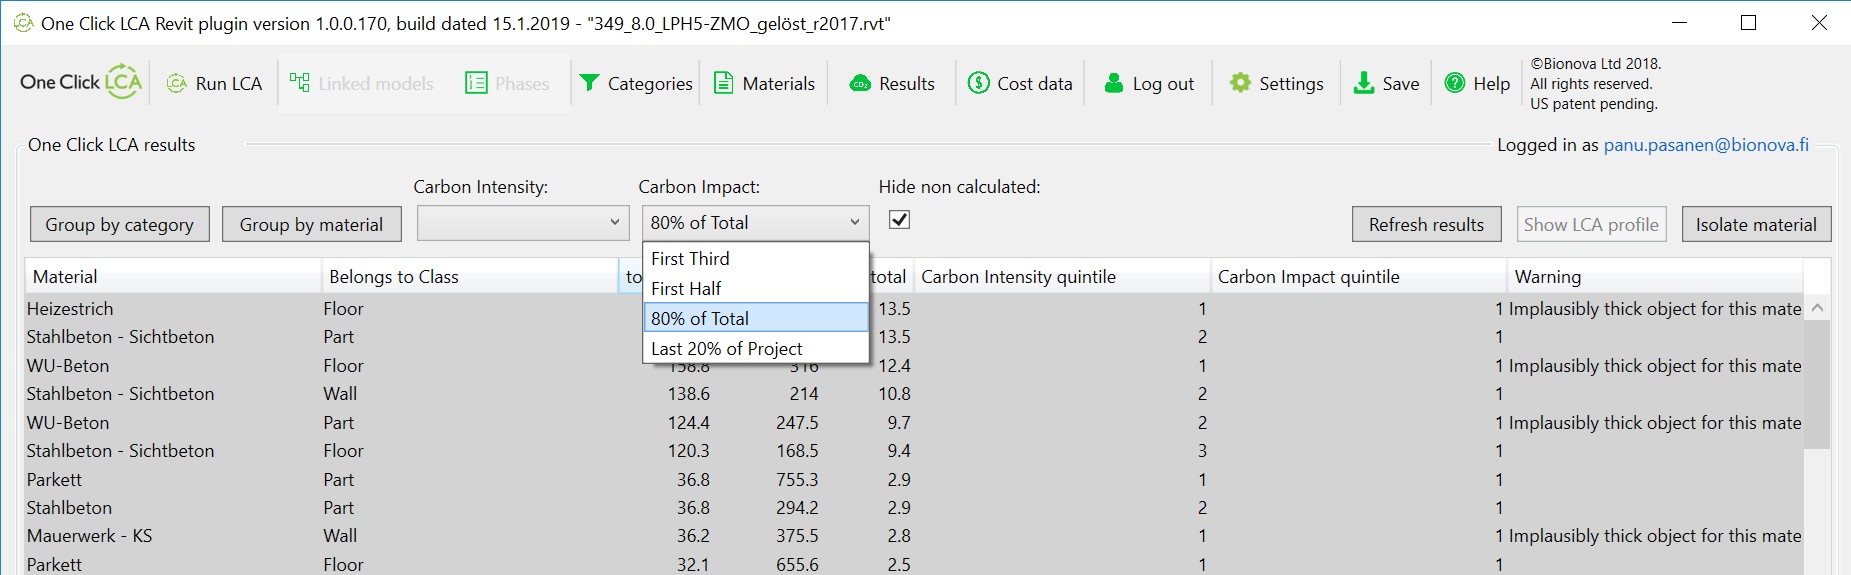Screen dimensions: 1851x575
Task: Click Parkett Part row with 755.3
Action: (914, 479)
